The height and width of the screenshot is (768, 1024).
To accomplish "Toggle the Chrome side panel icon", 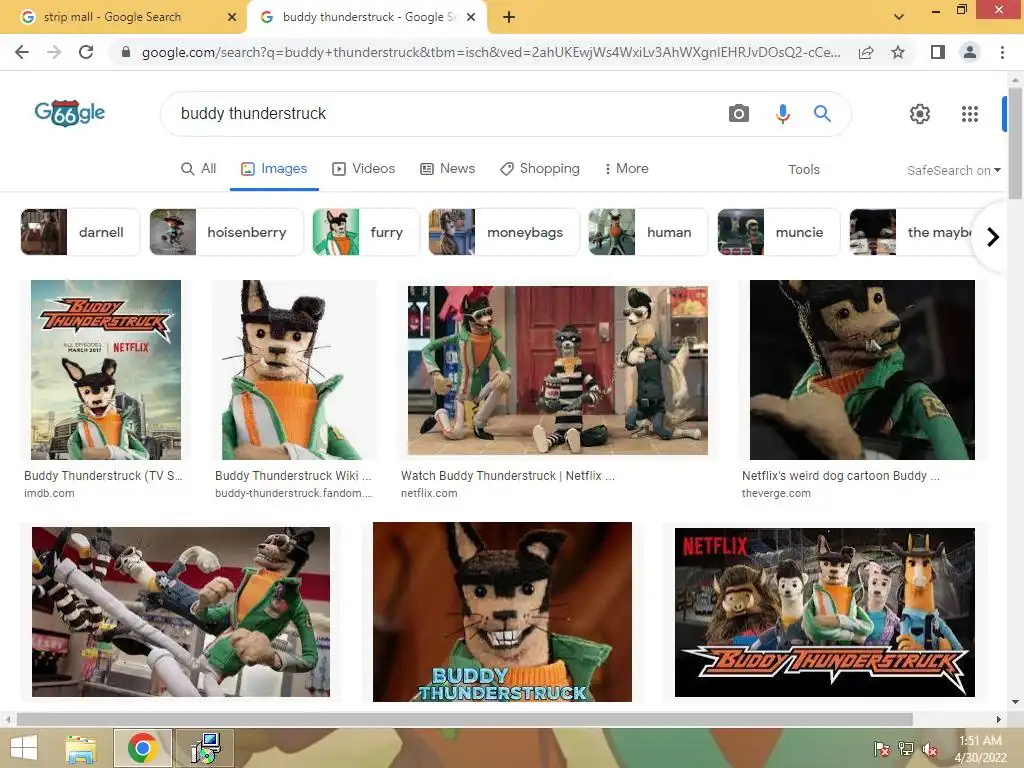I will 938,52.
